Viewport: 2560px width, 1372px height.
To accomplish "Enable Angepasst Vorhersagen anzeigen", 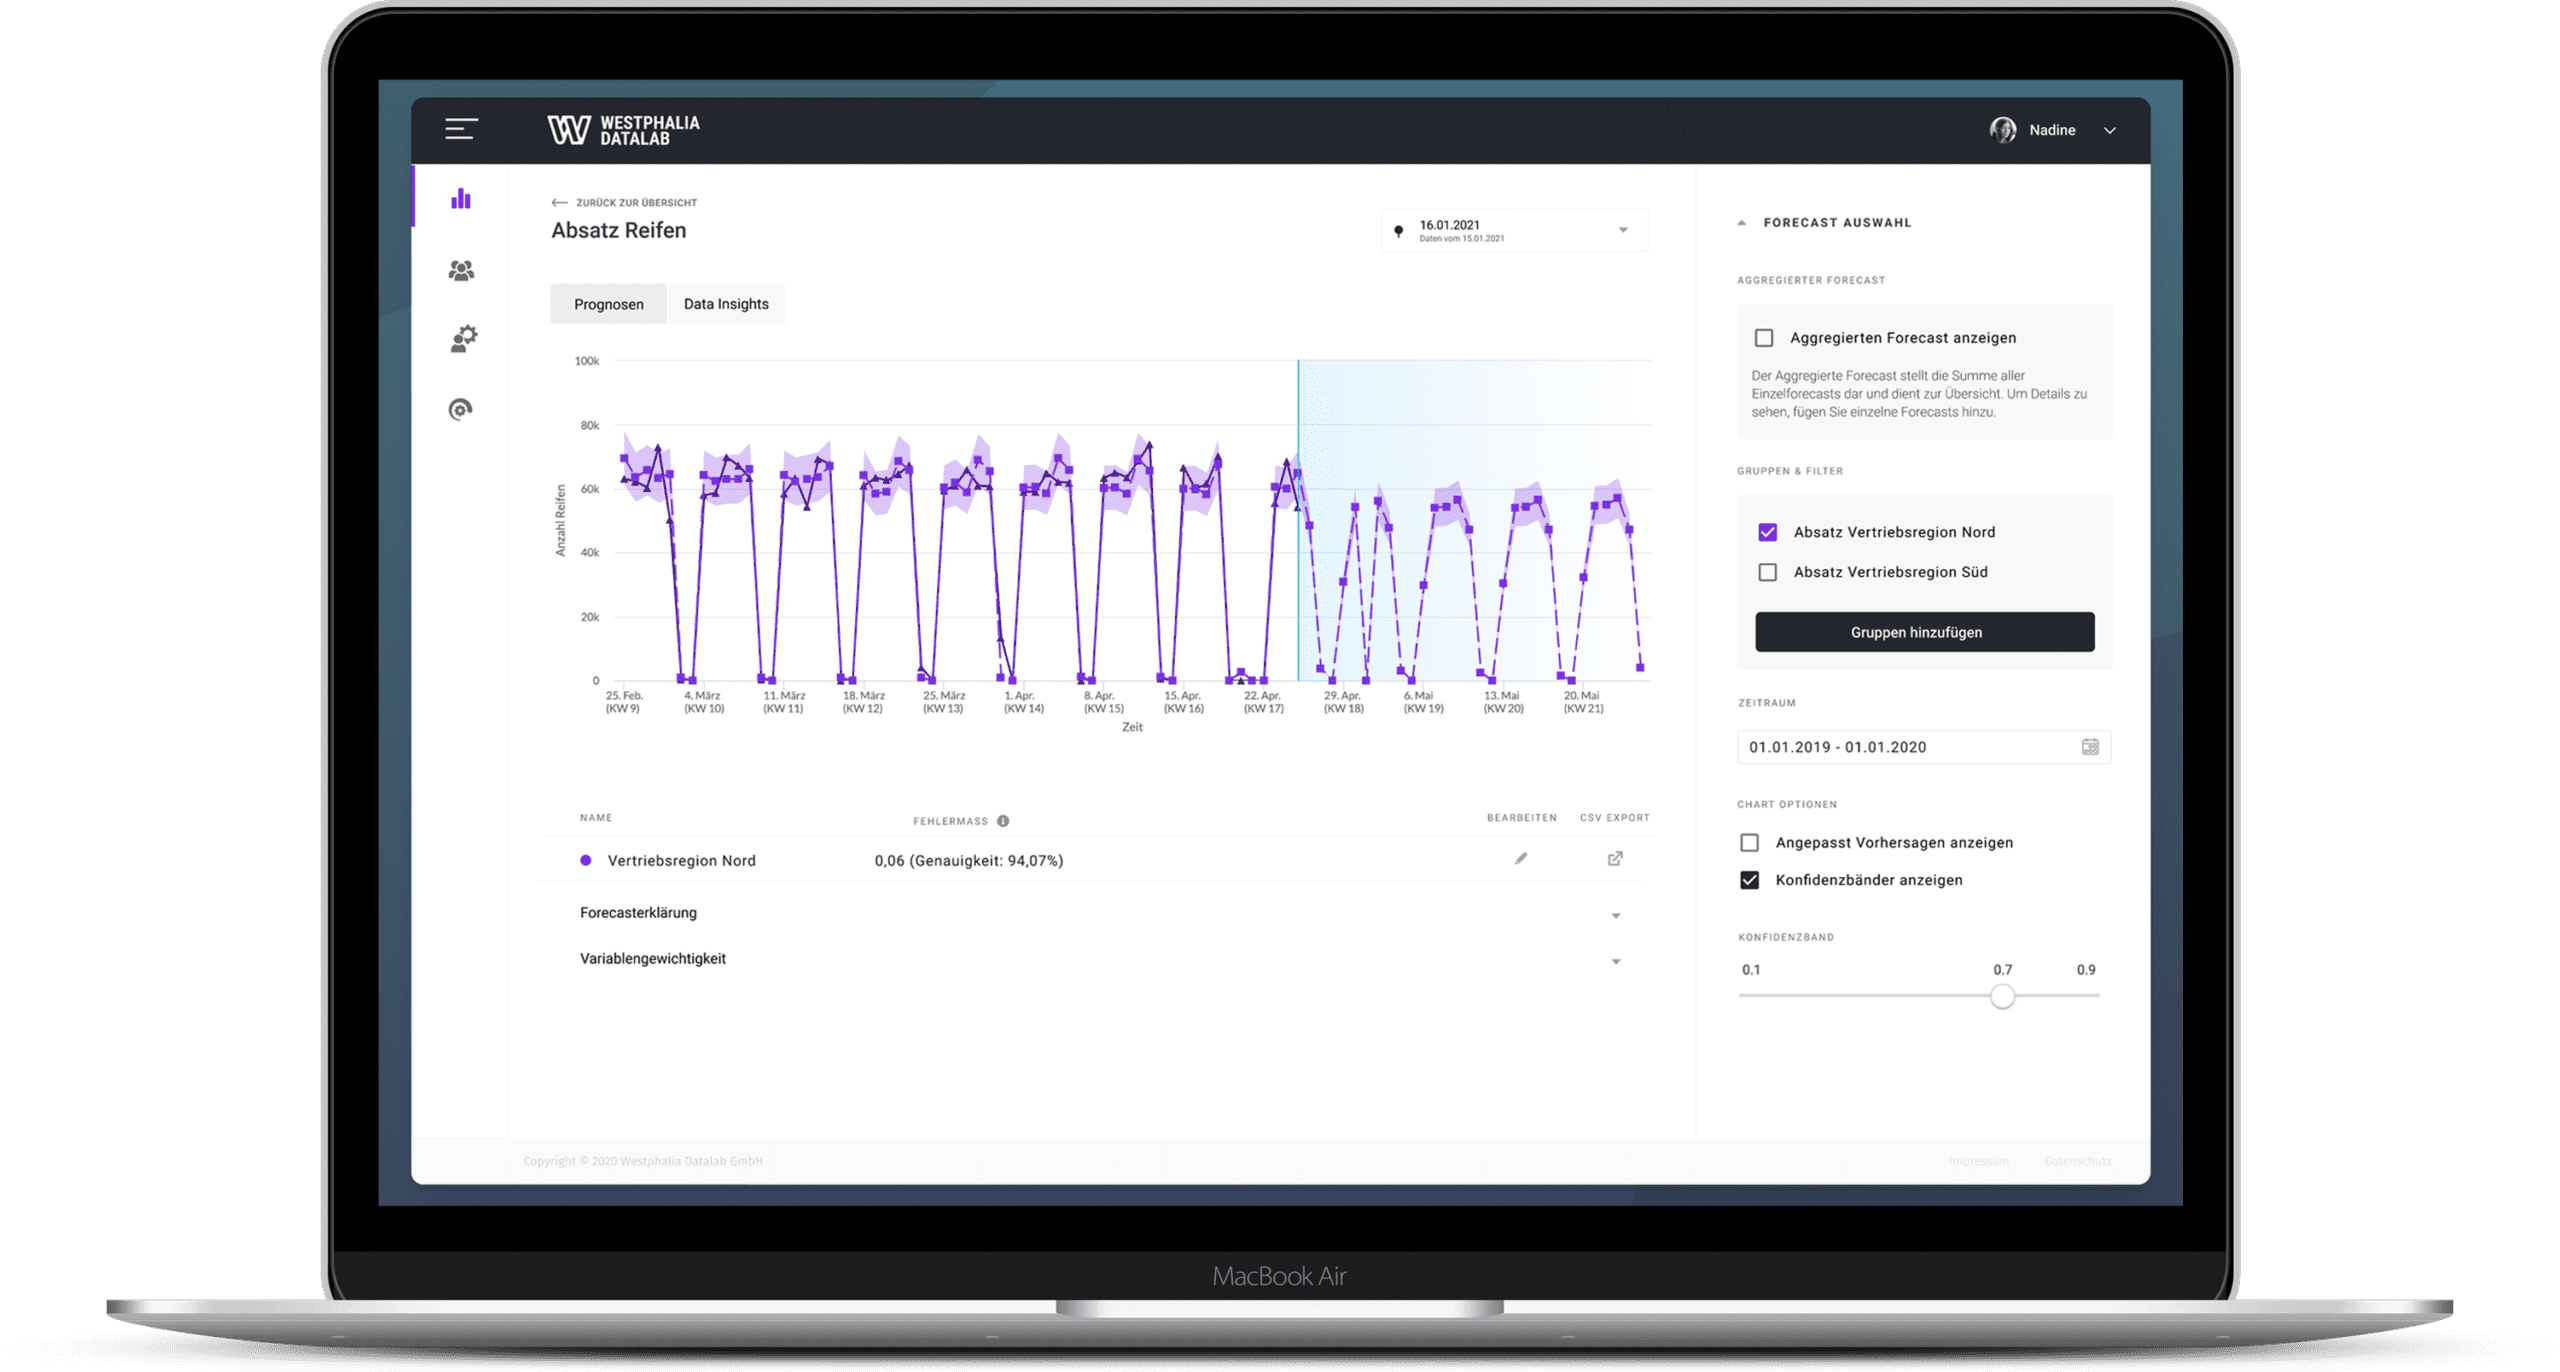I will pos(1749,843).
